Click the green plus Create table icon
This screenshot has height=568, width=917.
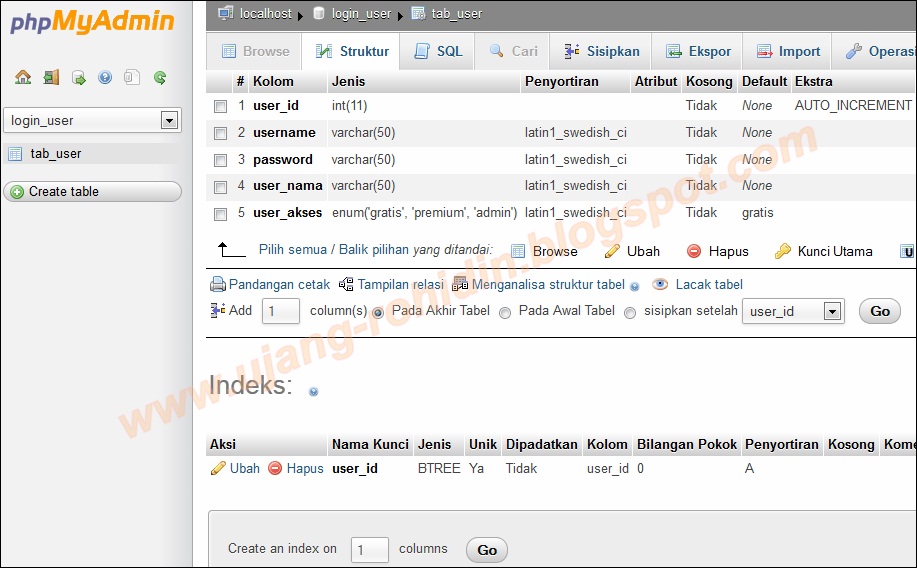(18, 192)
